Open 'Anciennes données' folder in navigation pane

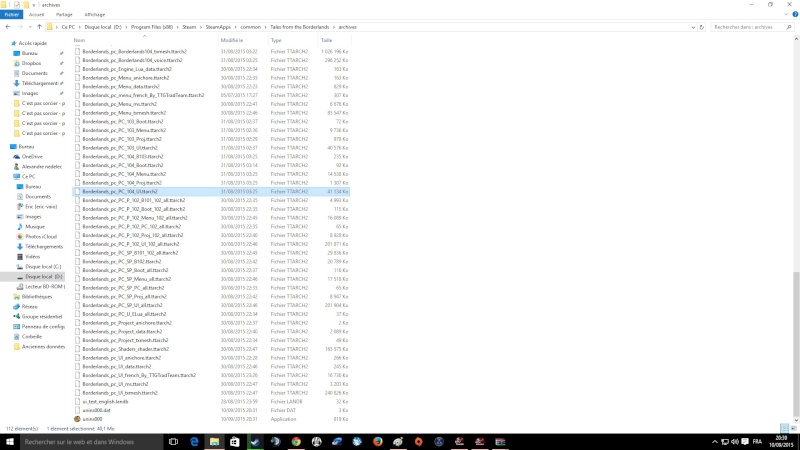pyautogui.click(x=43, y=347)
